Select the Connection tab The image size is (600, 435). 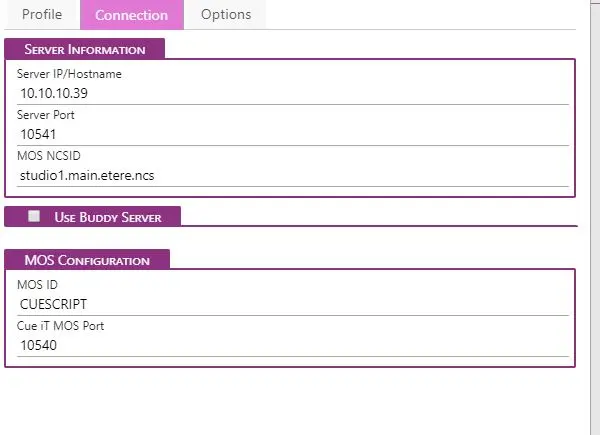point(131,15)
